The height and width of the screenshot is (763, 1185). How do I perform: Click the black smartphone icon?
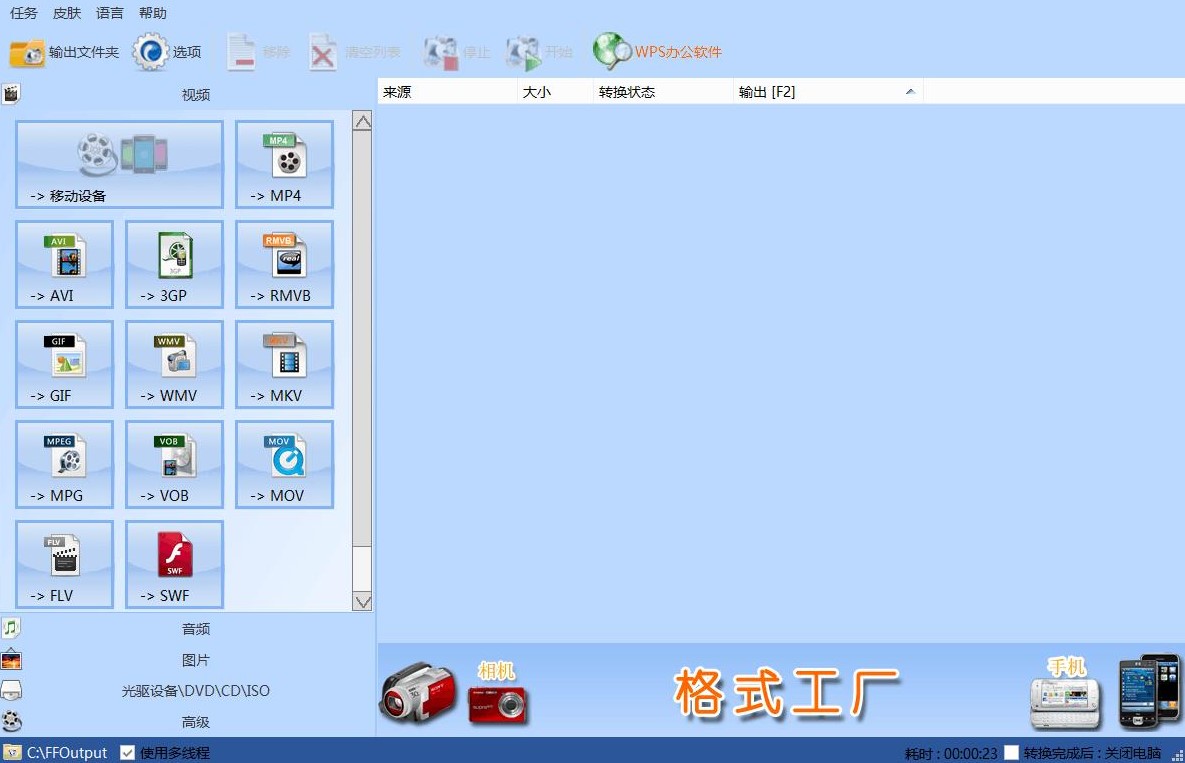[1149, 691]
